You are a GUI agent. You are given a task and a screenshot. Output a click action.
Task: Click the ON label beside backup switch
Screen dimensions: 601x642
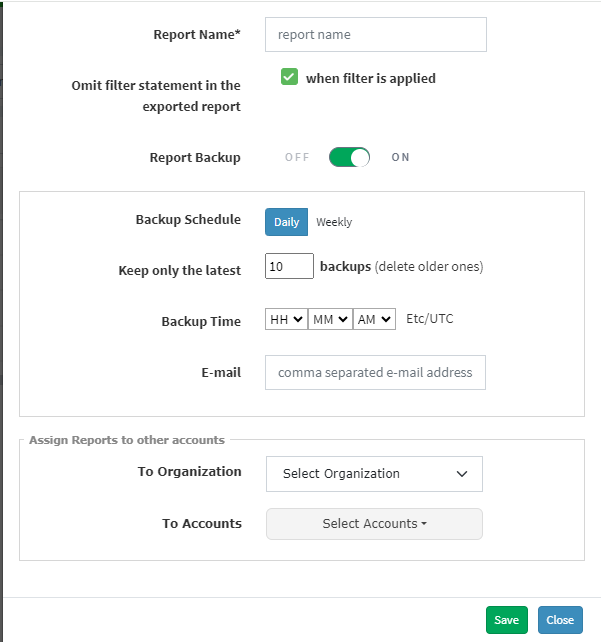[x=400, y=157]
